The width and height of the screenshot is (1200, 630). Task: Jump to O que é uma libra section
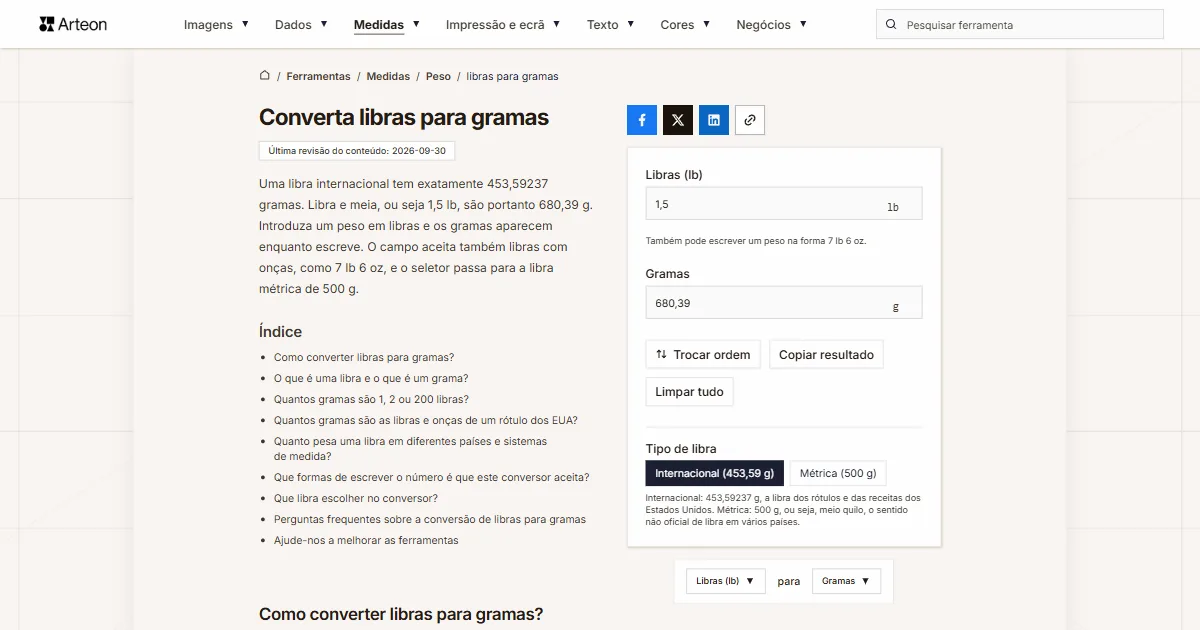(x=371, y=378)
